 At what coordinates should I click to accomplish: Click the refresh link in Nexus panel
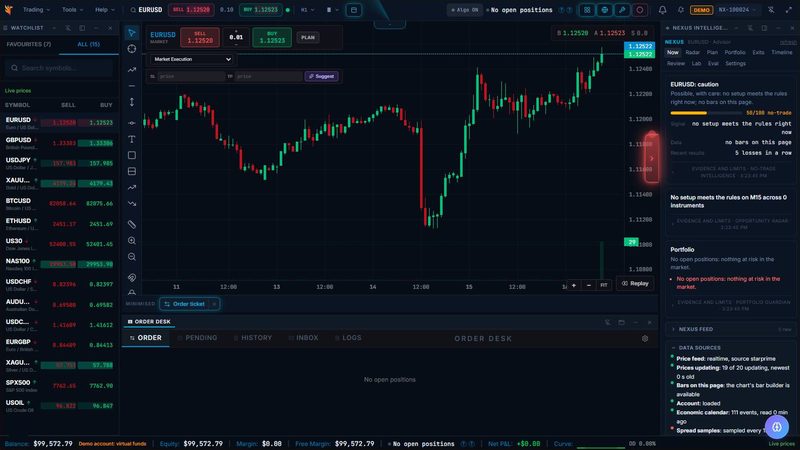tap(788, 42)
